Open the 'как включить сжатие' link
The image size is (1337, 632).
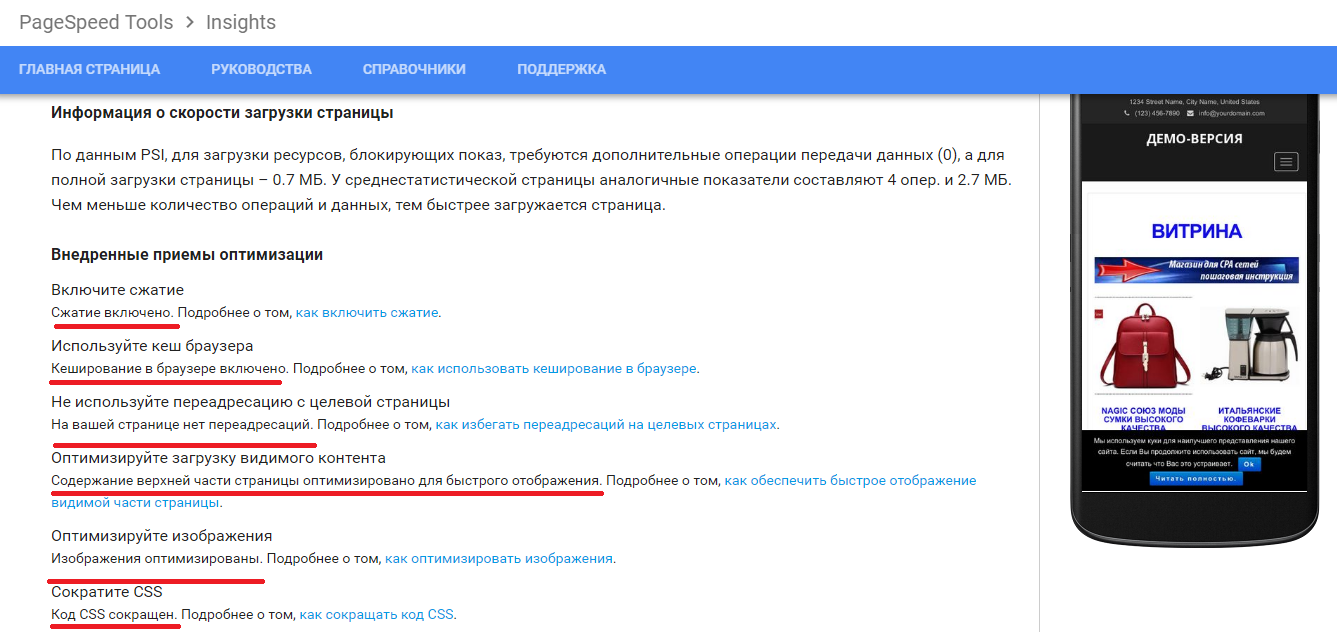coord(367,313)
